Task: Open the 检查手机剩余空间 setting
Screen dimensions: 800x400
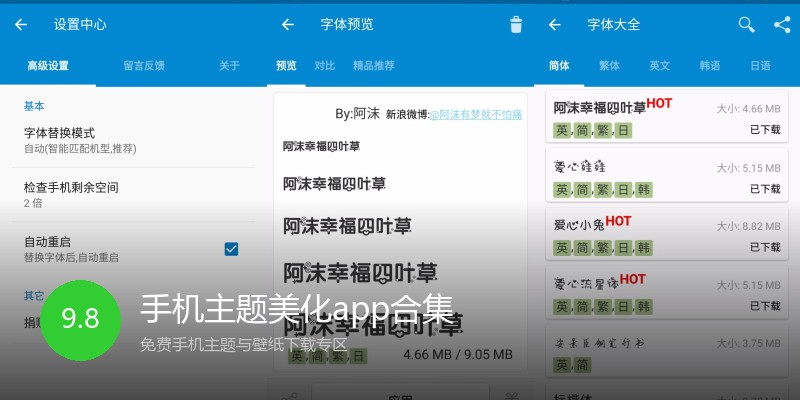Action: [133, 195]
